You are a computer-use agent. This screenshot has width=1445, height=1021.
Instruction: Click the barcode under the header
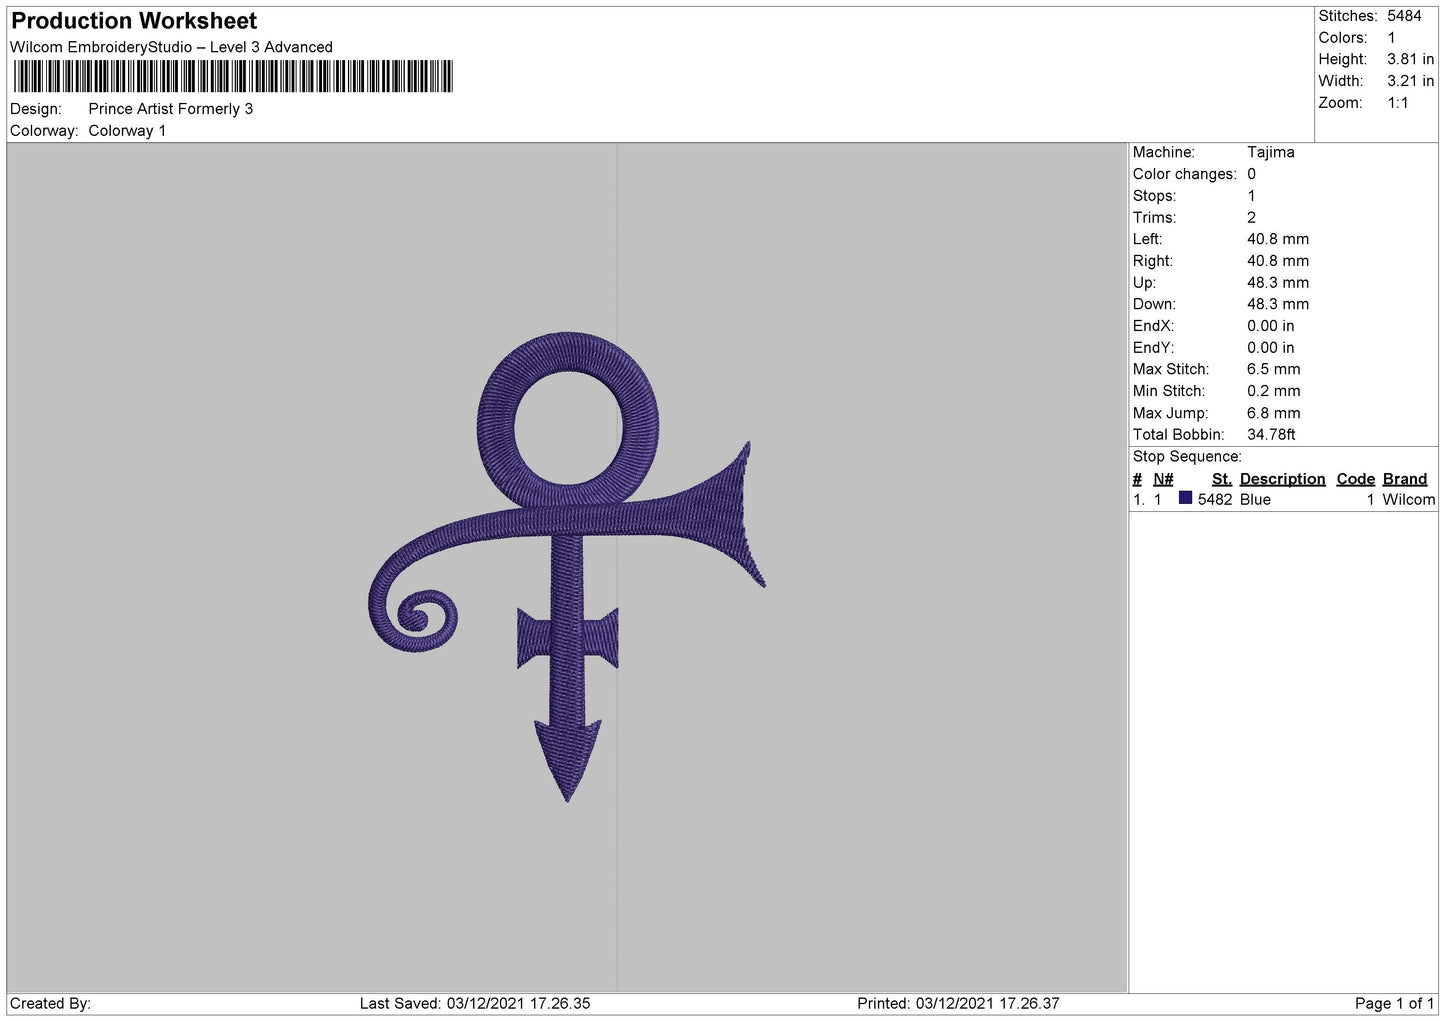click(x=233, y=77)
